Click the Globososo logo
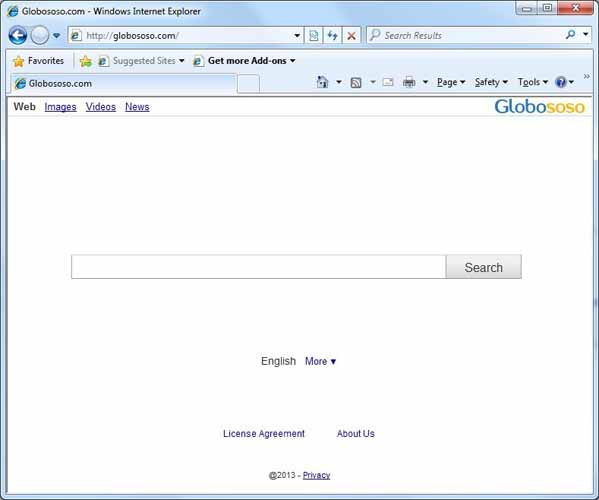 (x=539, y=107)
